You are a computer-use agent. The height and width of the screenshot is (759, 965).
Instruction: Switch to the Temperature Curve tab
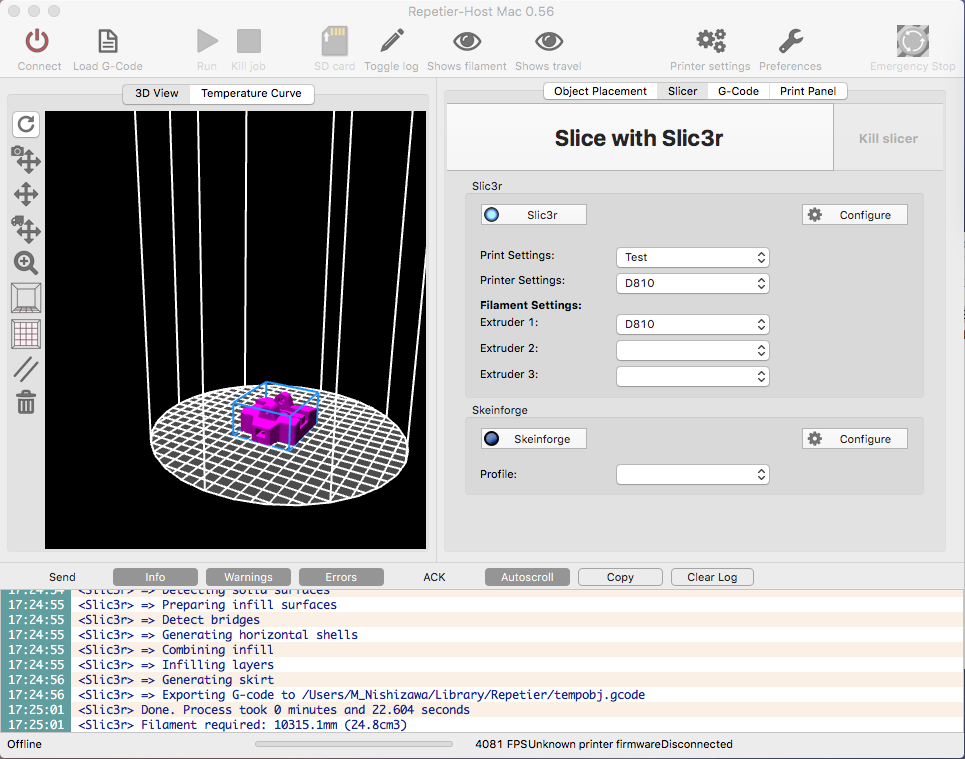click(x=251, y=93)
